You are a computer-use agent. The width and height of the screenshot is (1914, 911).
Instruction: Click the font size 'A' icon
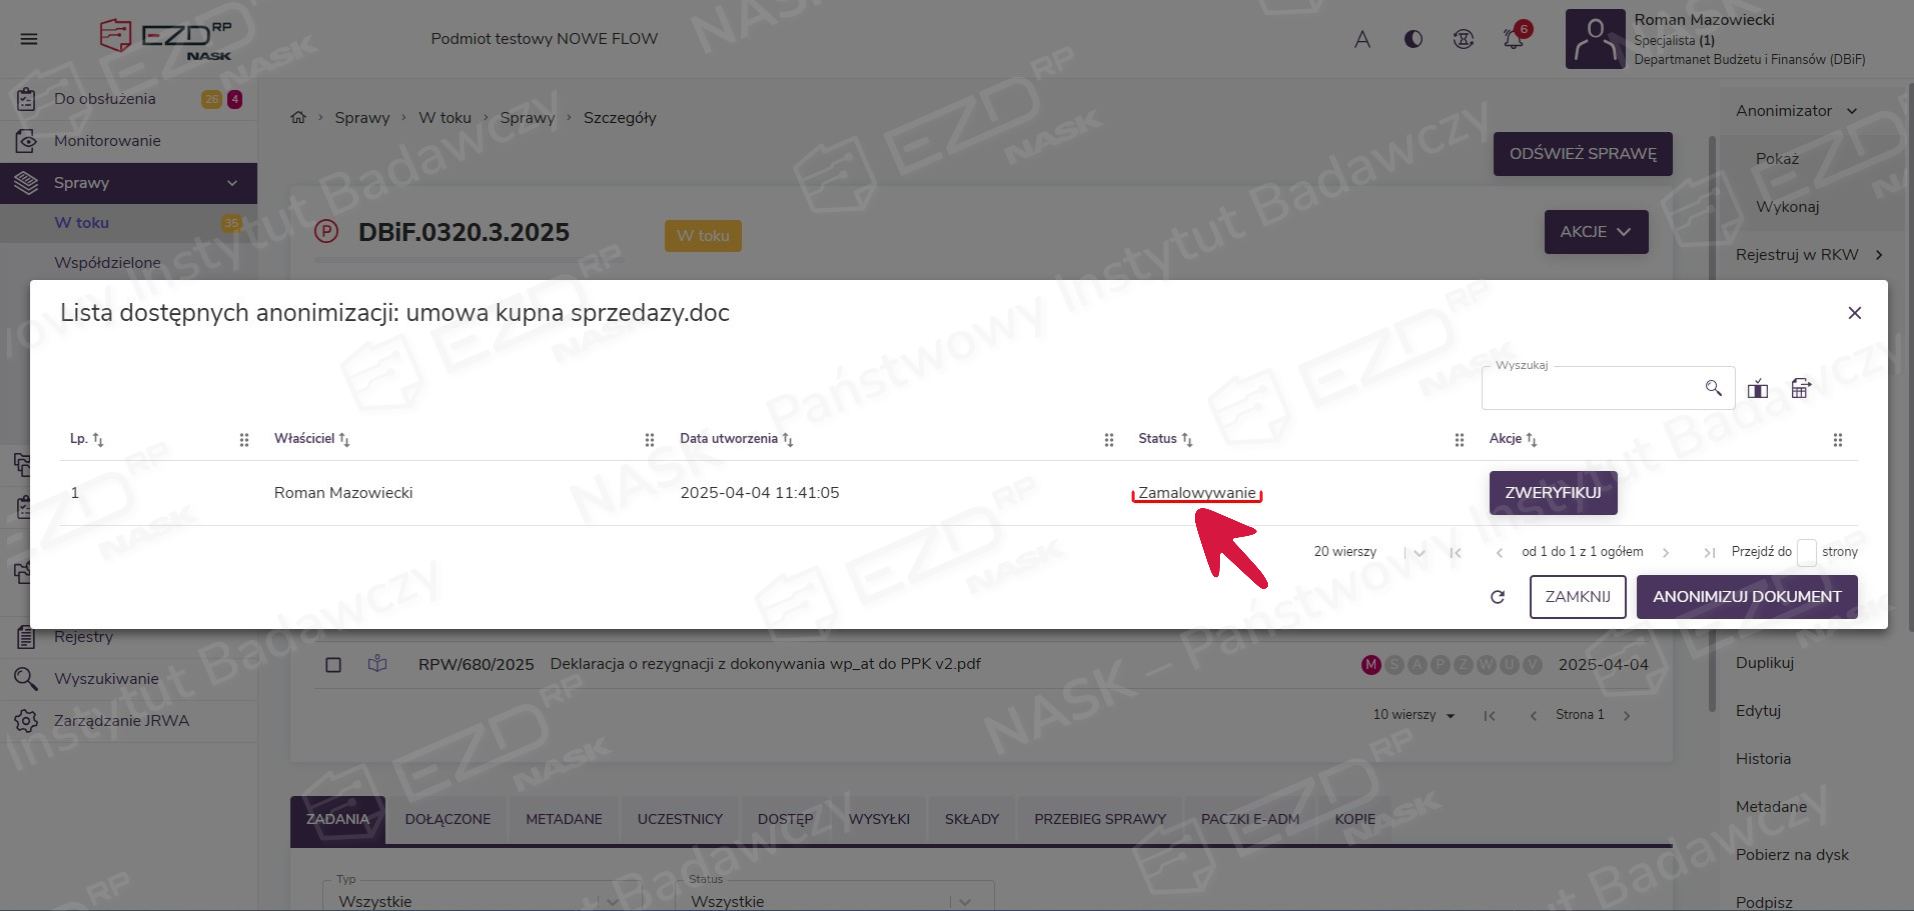click(1362, 39)
